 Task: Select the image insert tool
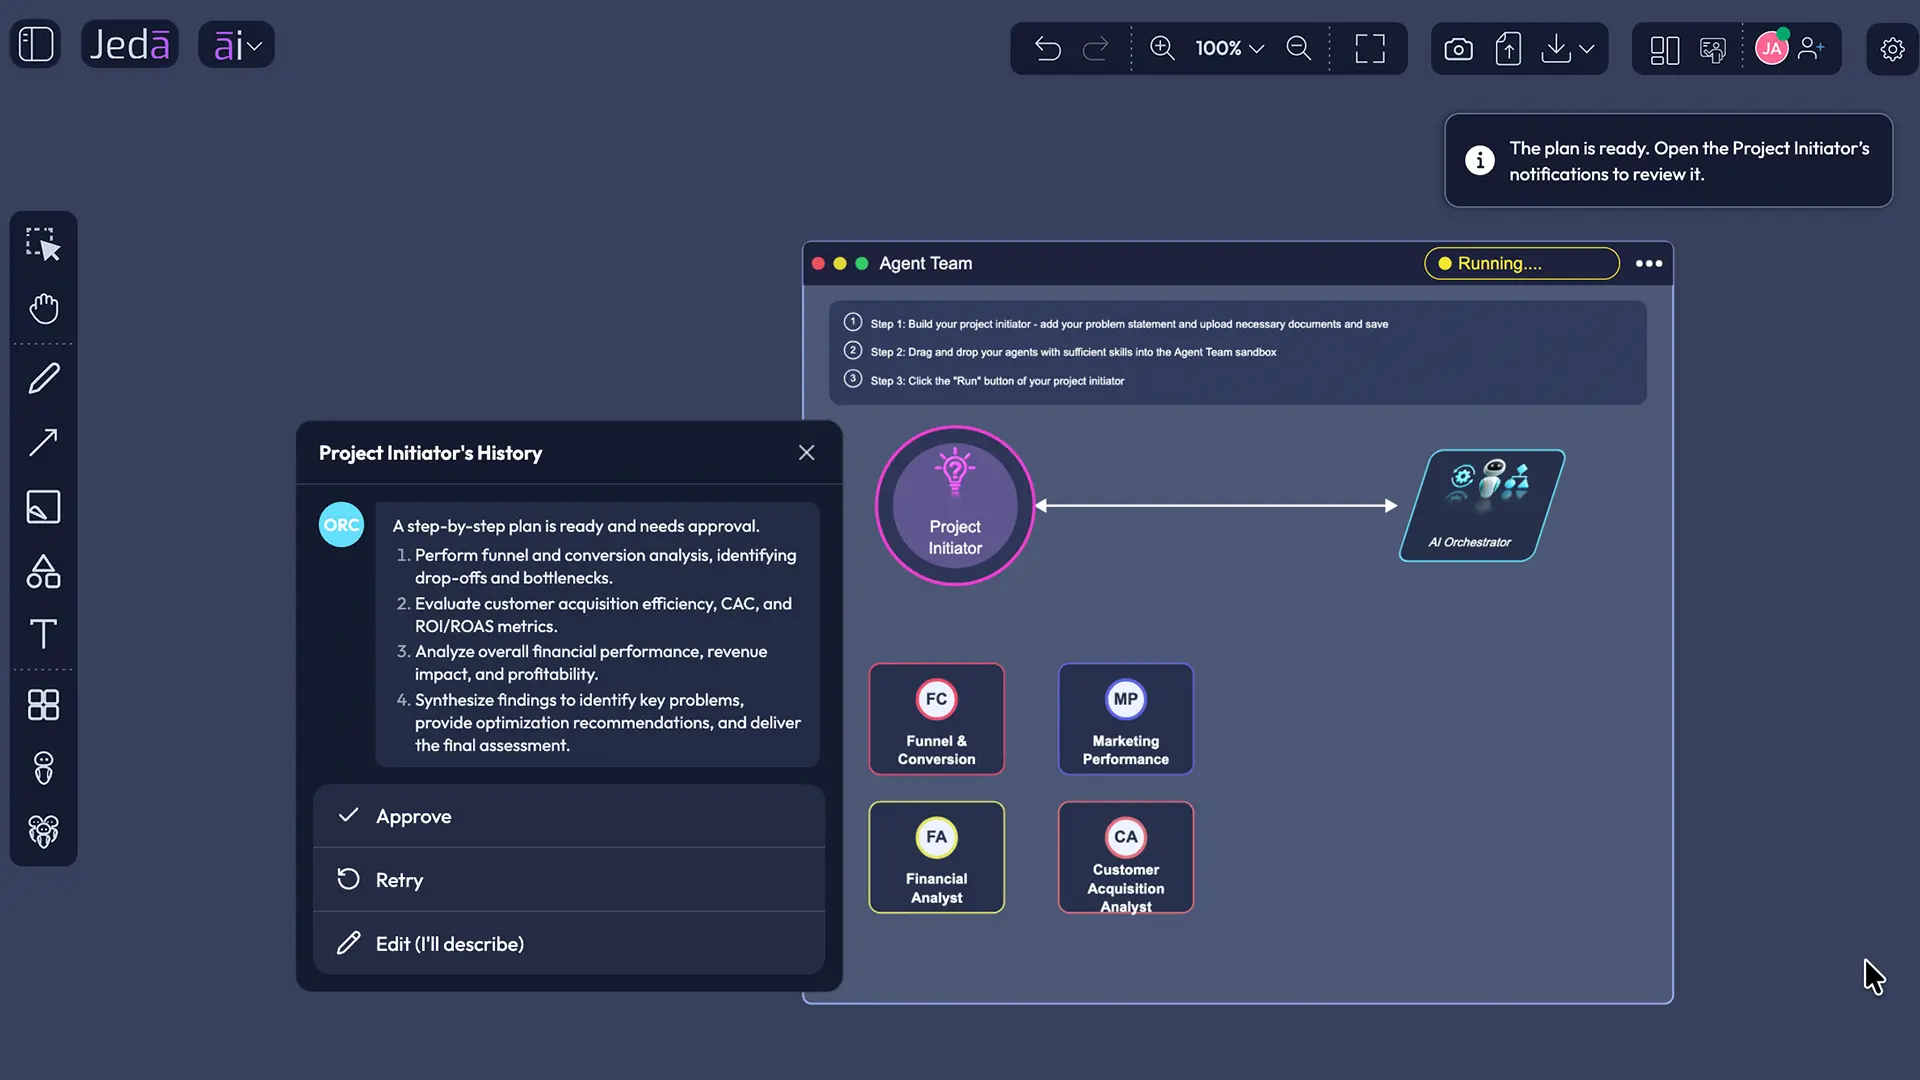coord(43,507)
